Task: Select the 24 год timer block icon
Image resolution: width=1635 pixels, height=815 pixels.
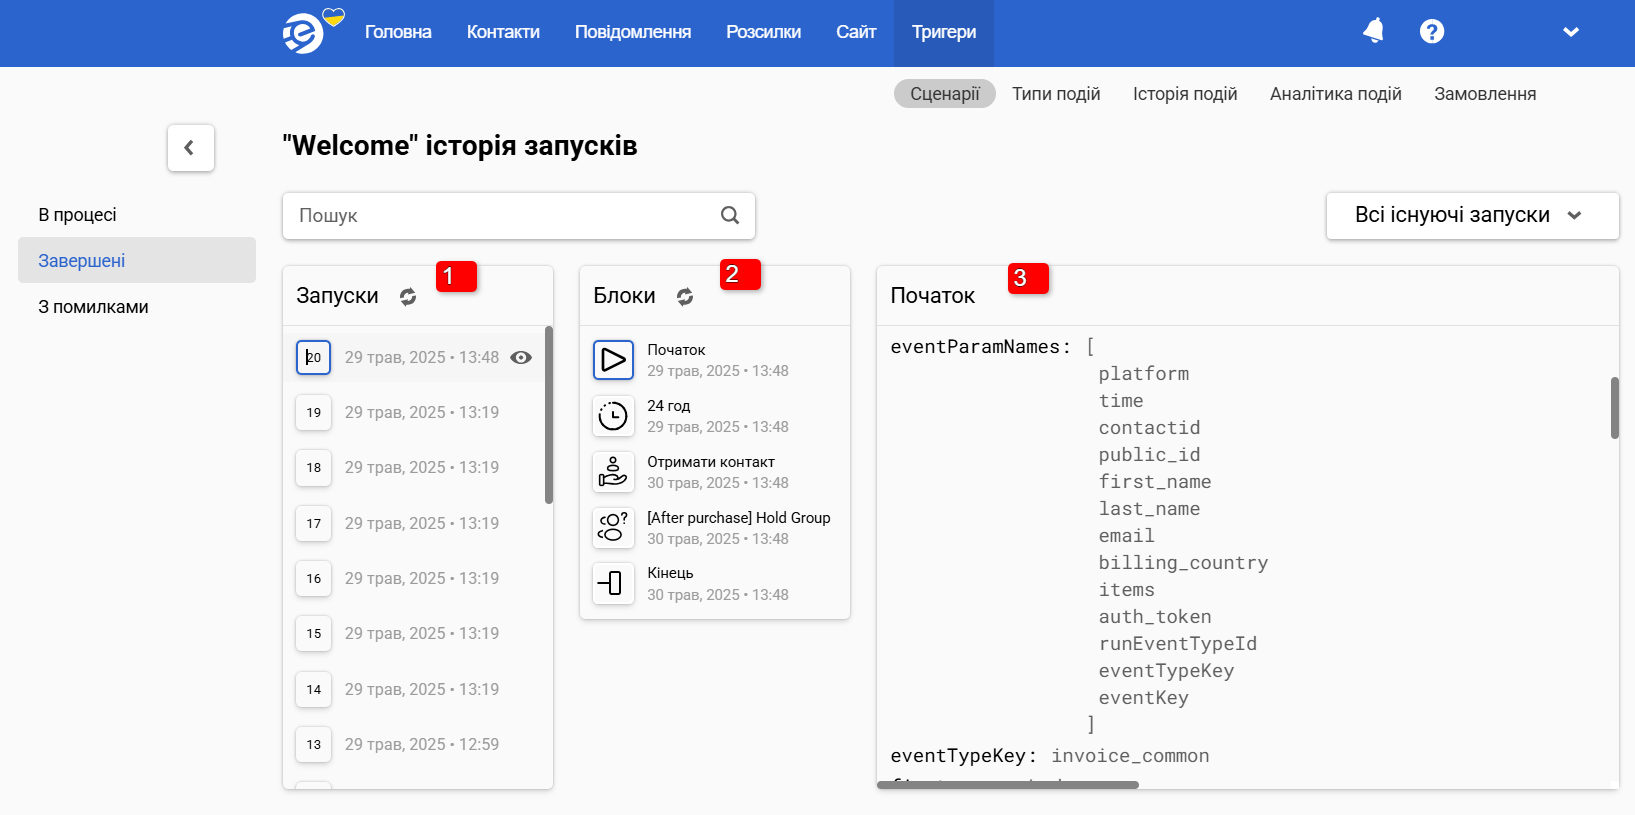Action: pos(613,416)
